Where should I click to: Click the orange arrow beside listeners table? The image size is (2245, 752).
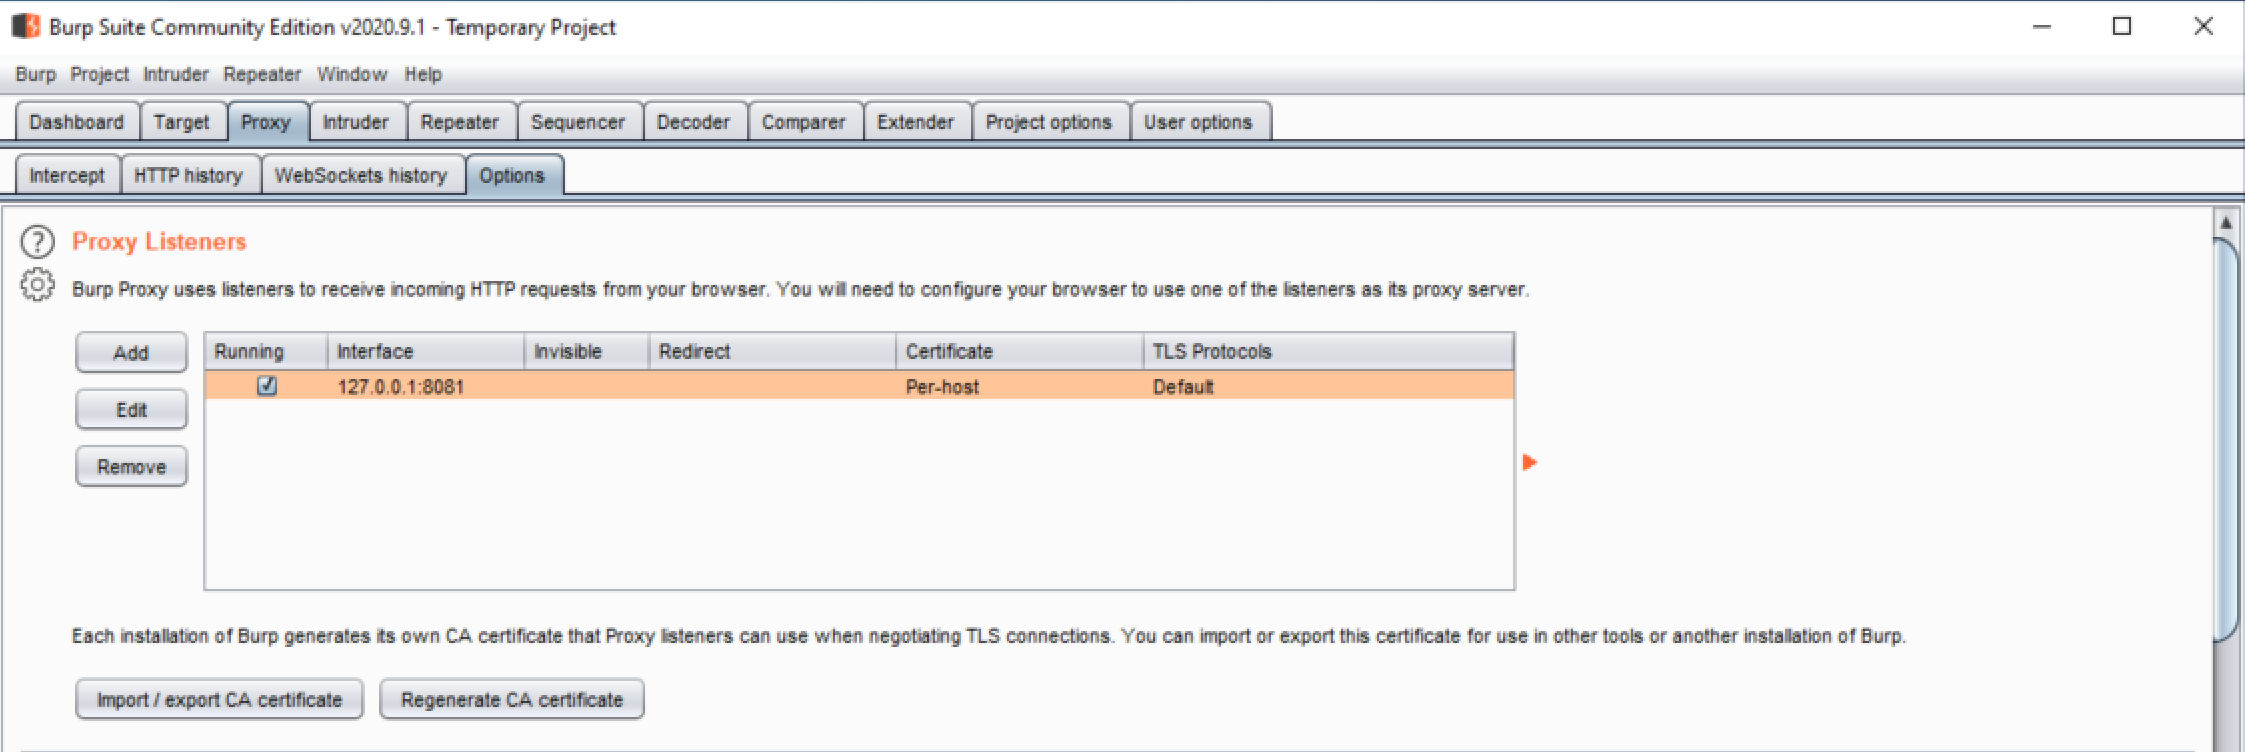tap(1529, 462)
